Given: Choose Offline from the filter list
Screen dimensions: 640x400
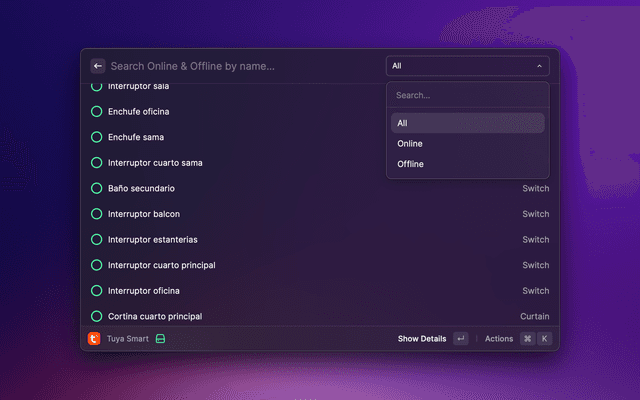Looking at the screenshot, I should tap(467, 164).
